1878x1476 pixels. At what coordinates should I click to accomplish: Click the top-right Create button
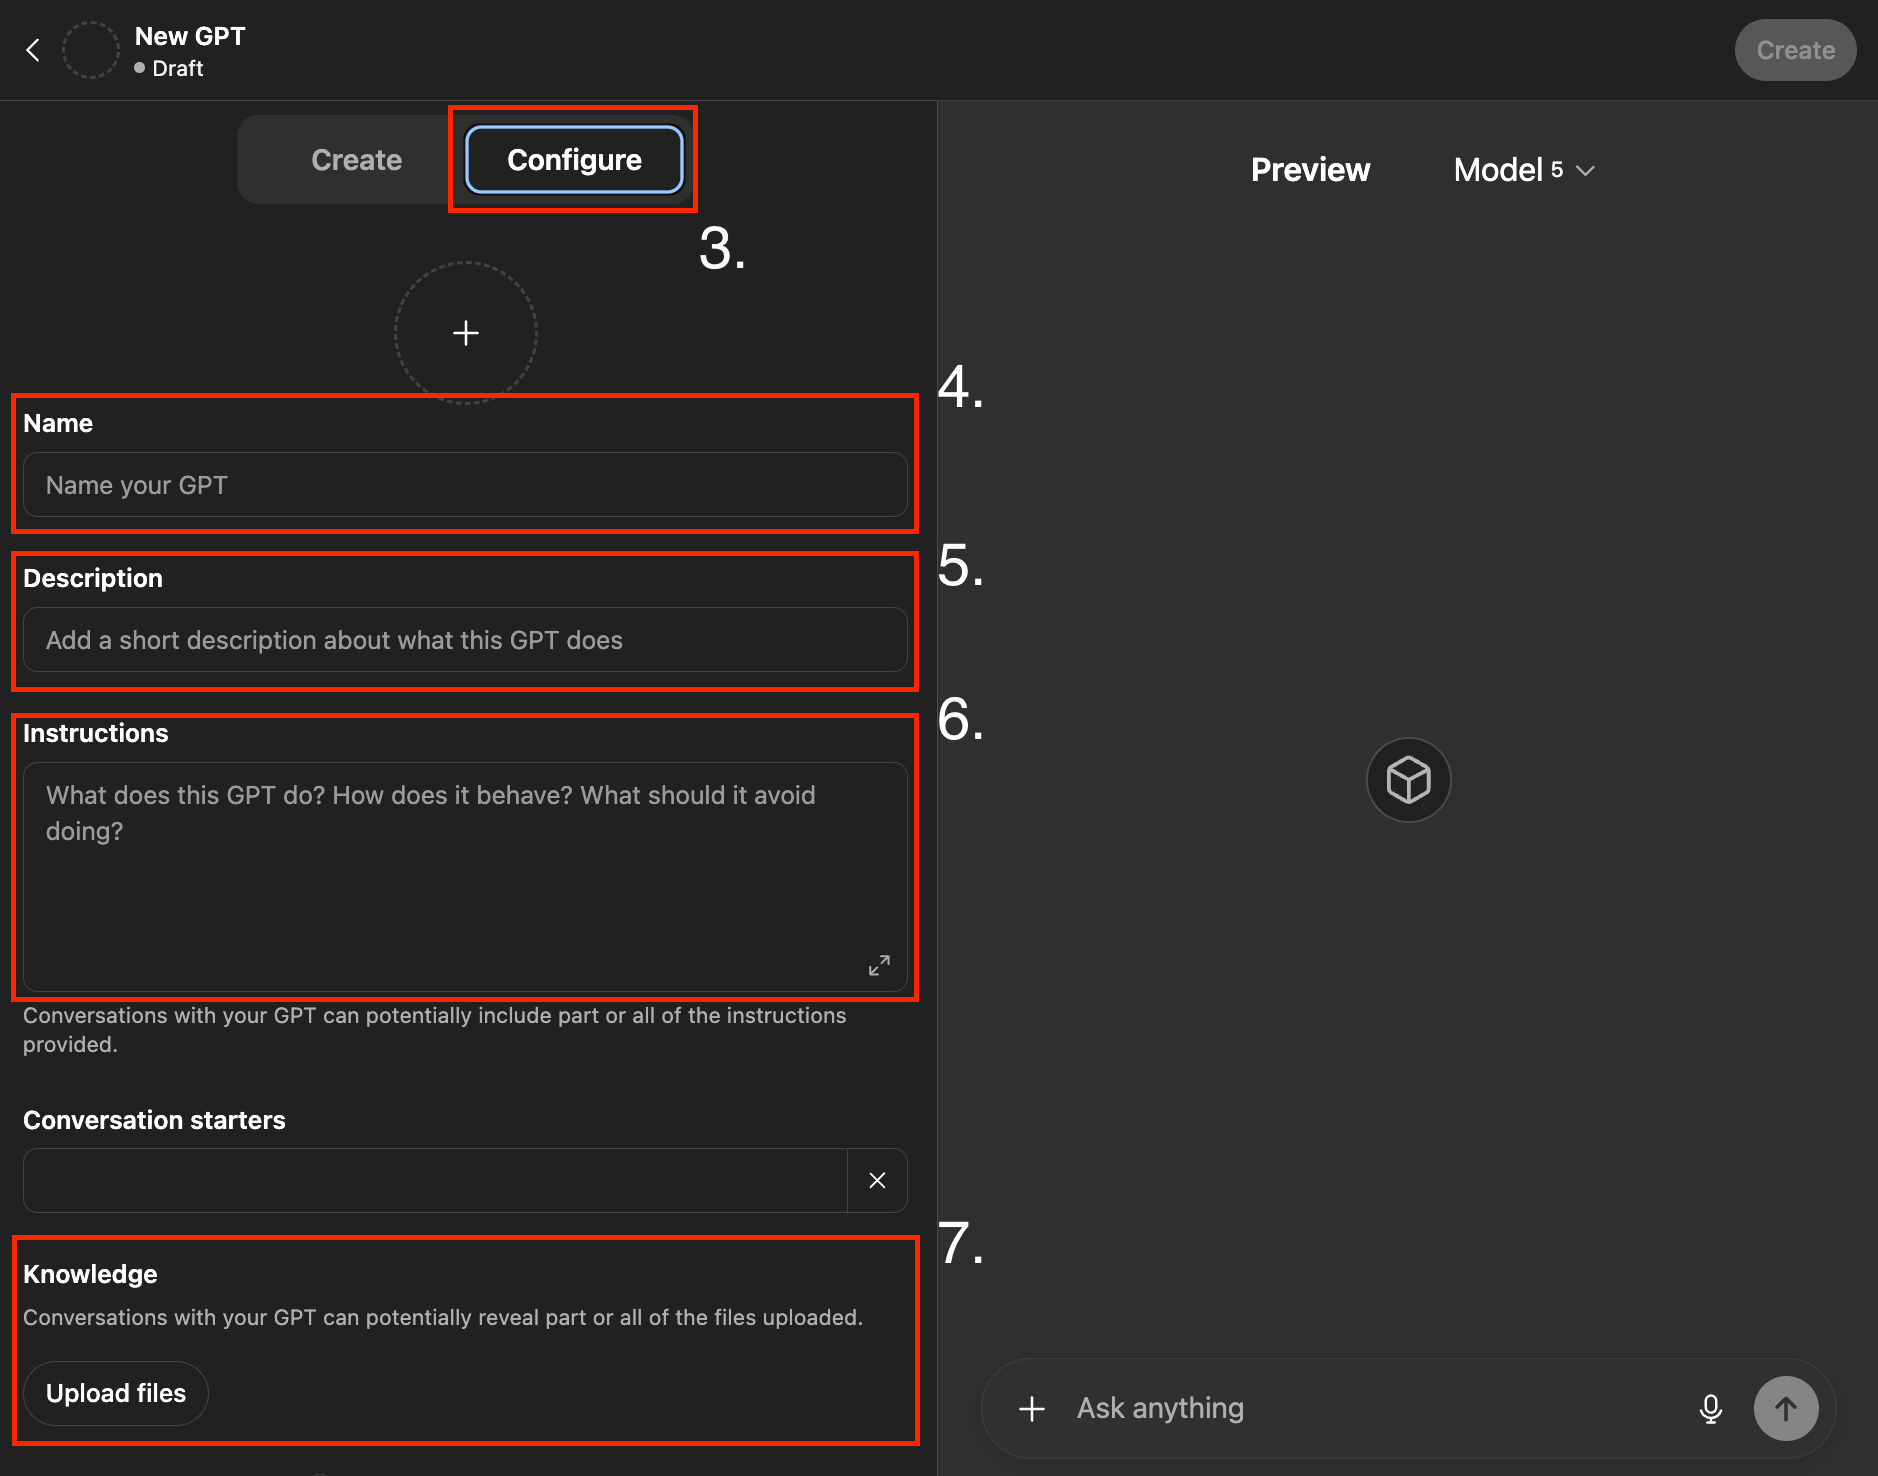pos(1795,50)
